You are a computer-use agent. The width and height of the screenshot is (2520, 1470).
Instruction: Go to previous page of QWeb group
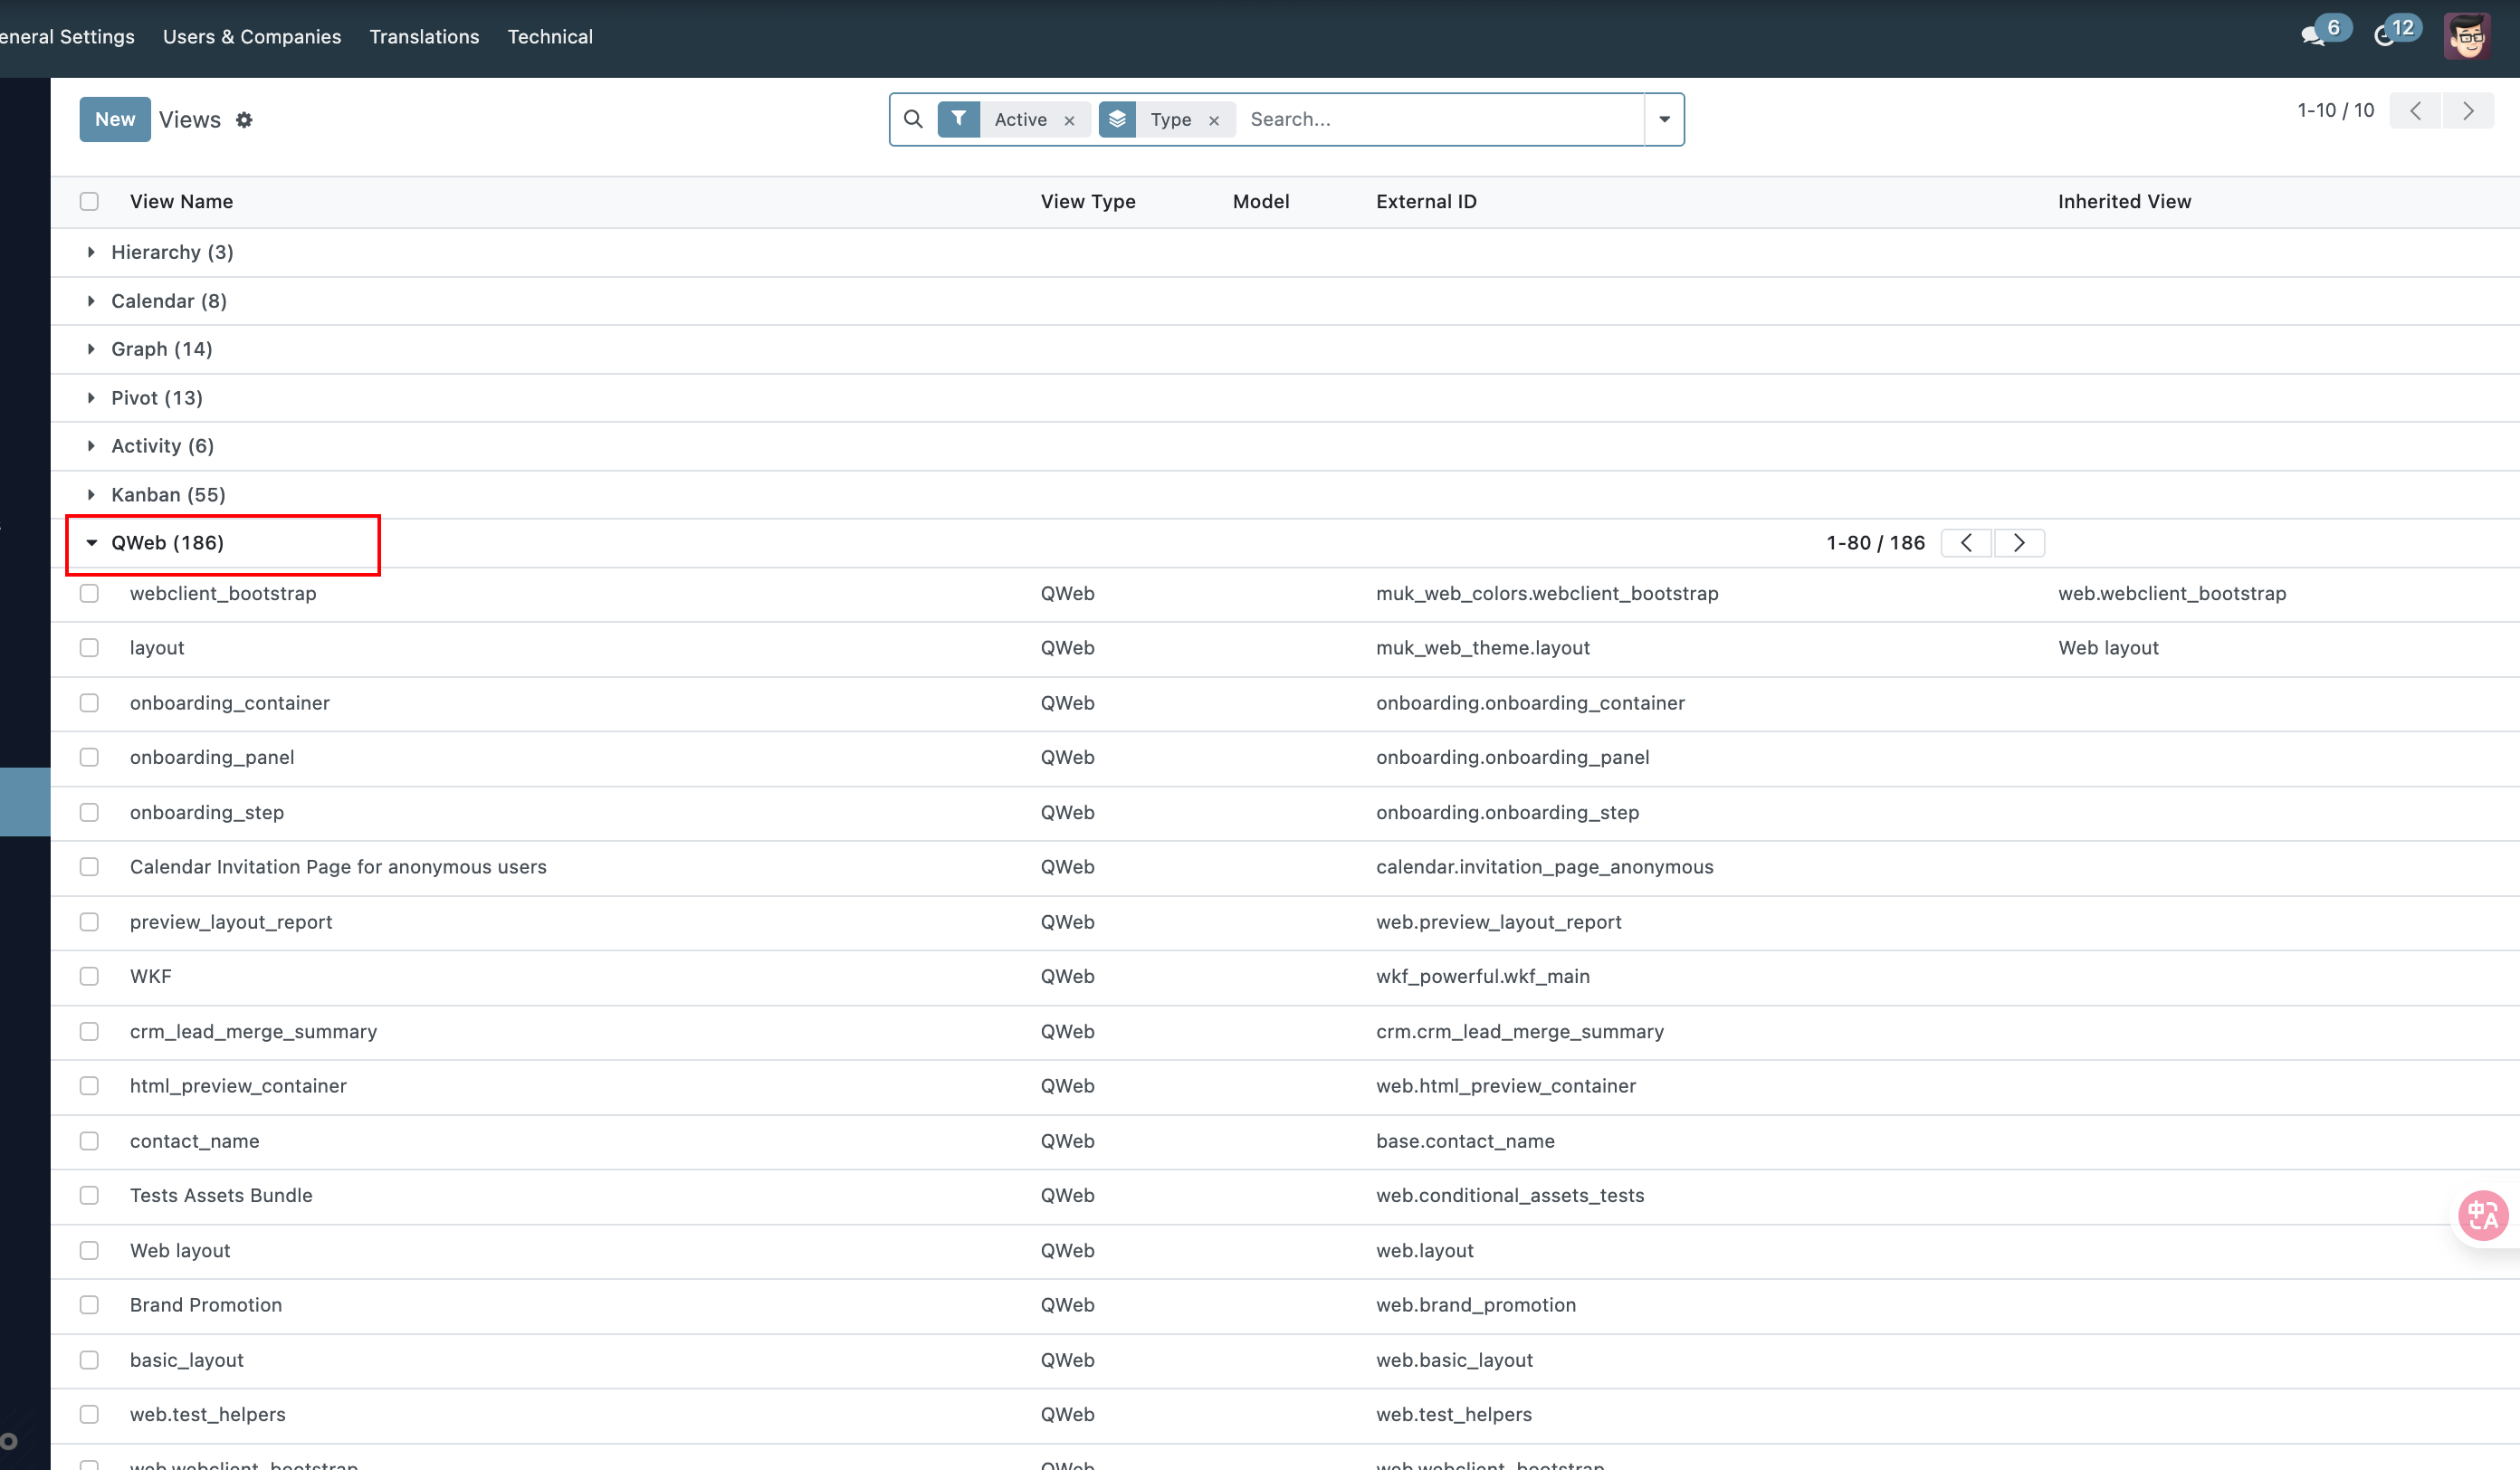1966,543
